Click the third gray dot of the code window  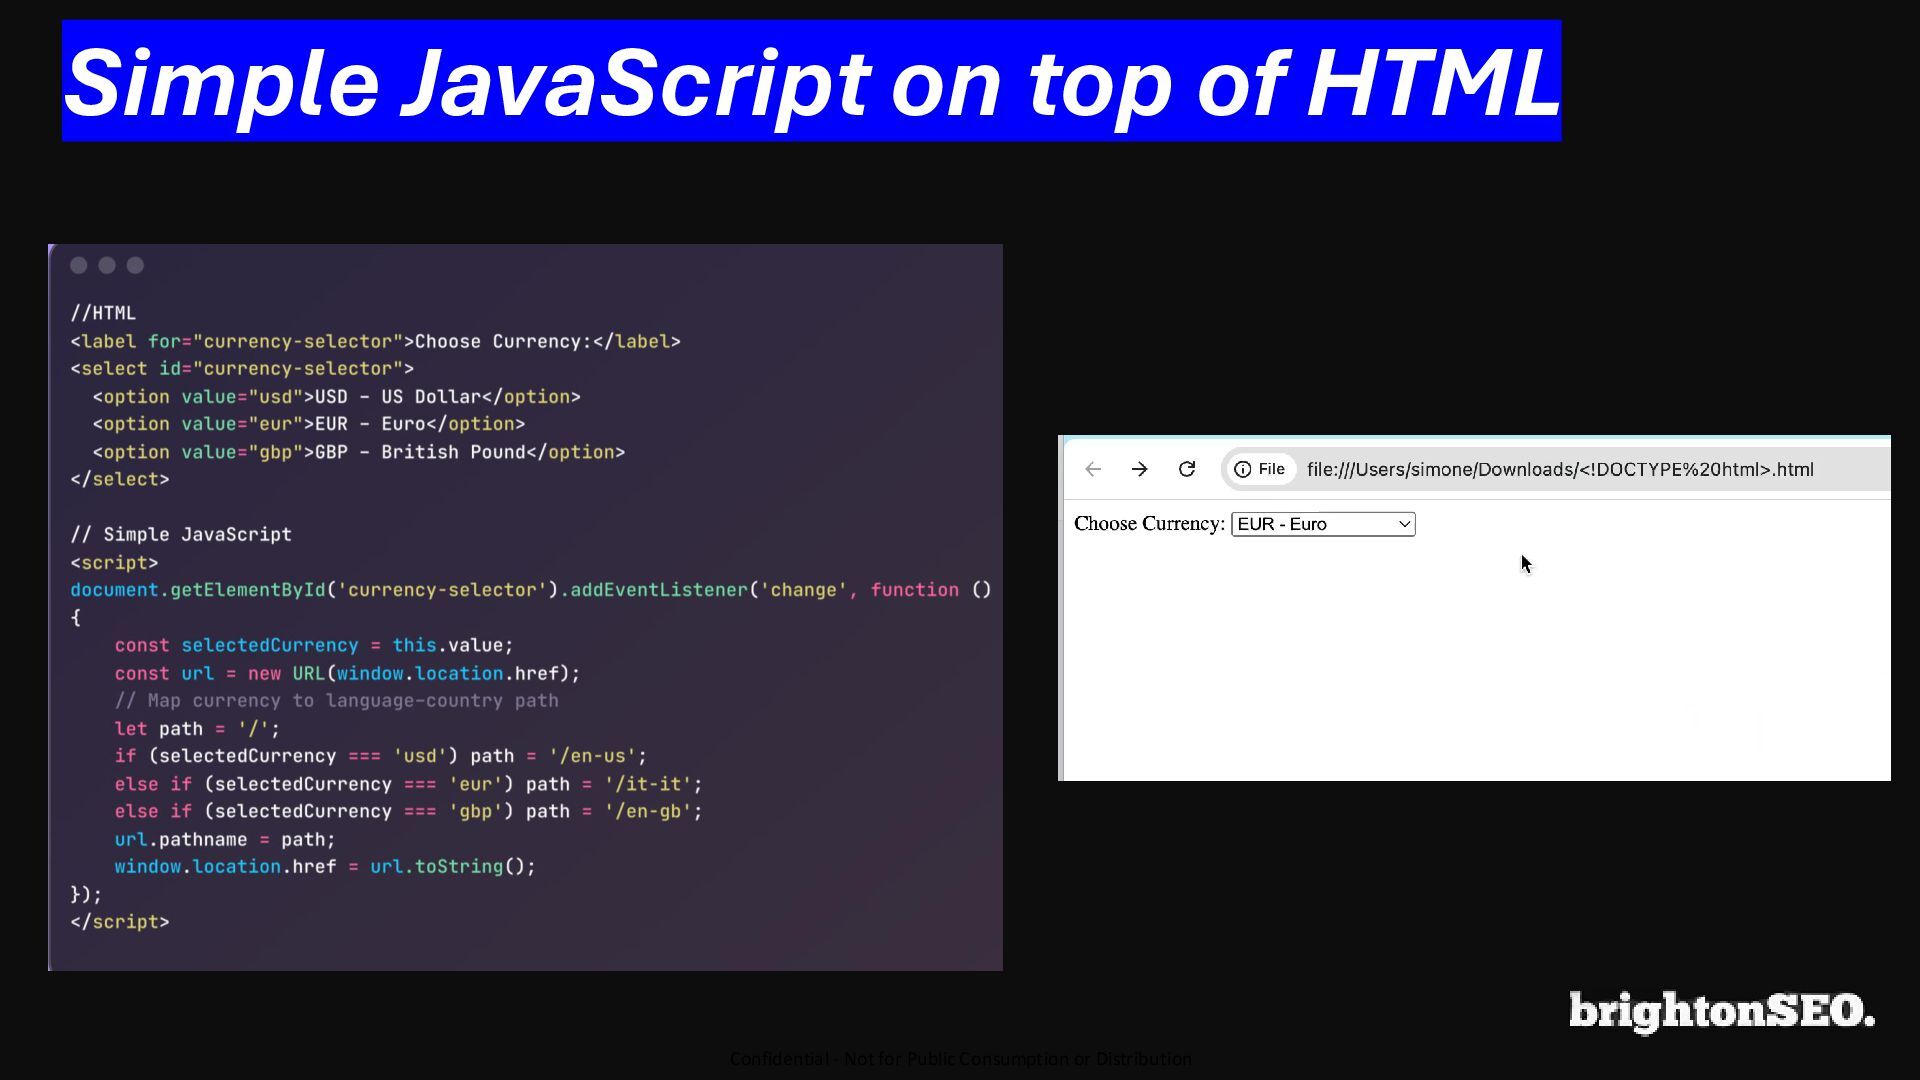tap(135, 265)
